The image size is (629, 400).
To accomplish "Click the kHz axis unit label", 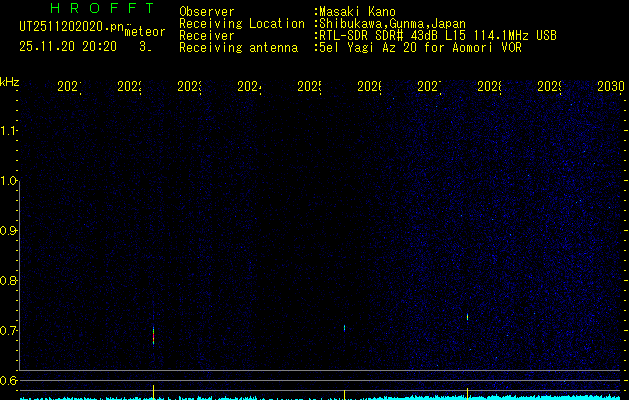I will tap(9, 82).
